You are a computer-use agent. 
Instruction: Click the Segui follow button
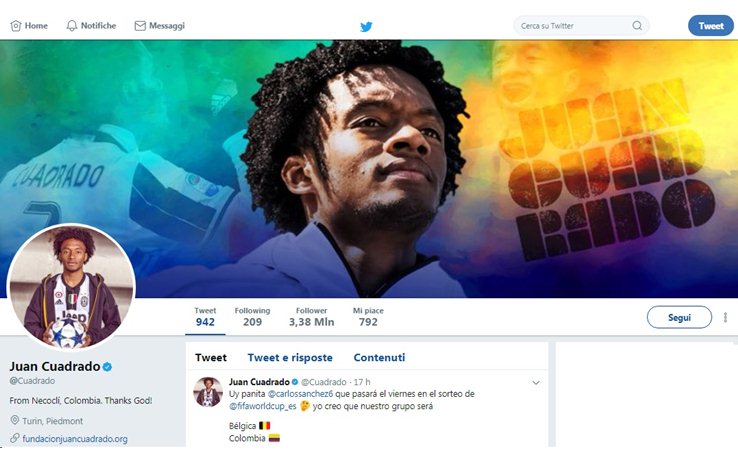(679, 318)
